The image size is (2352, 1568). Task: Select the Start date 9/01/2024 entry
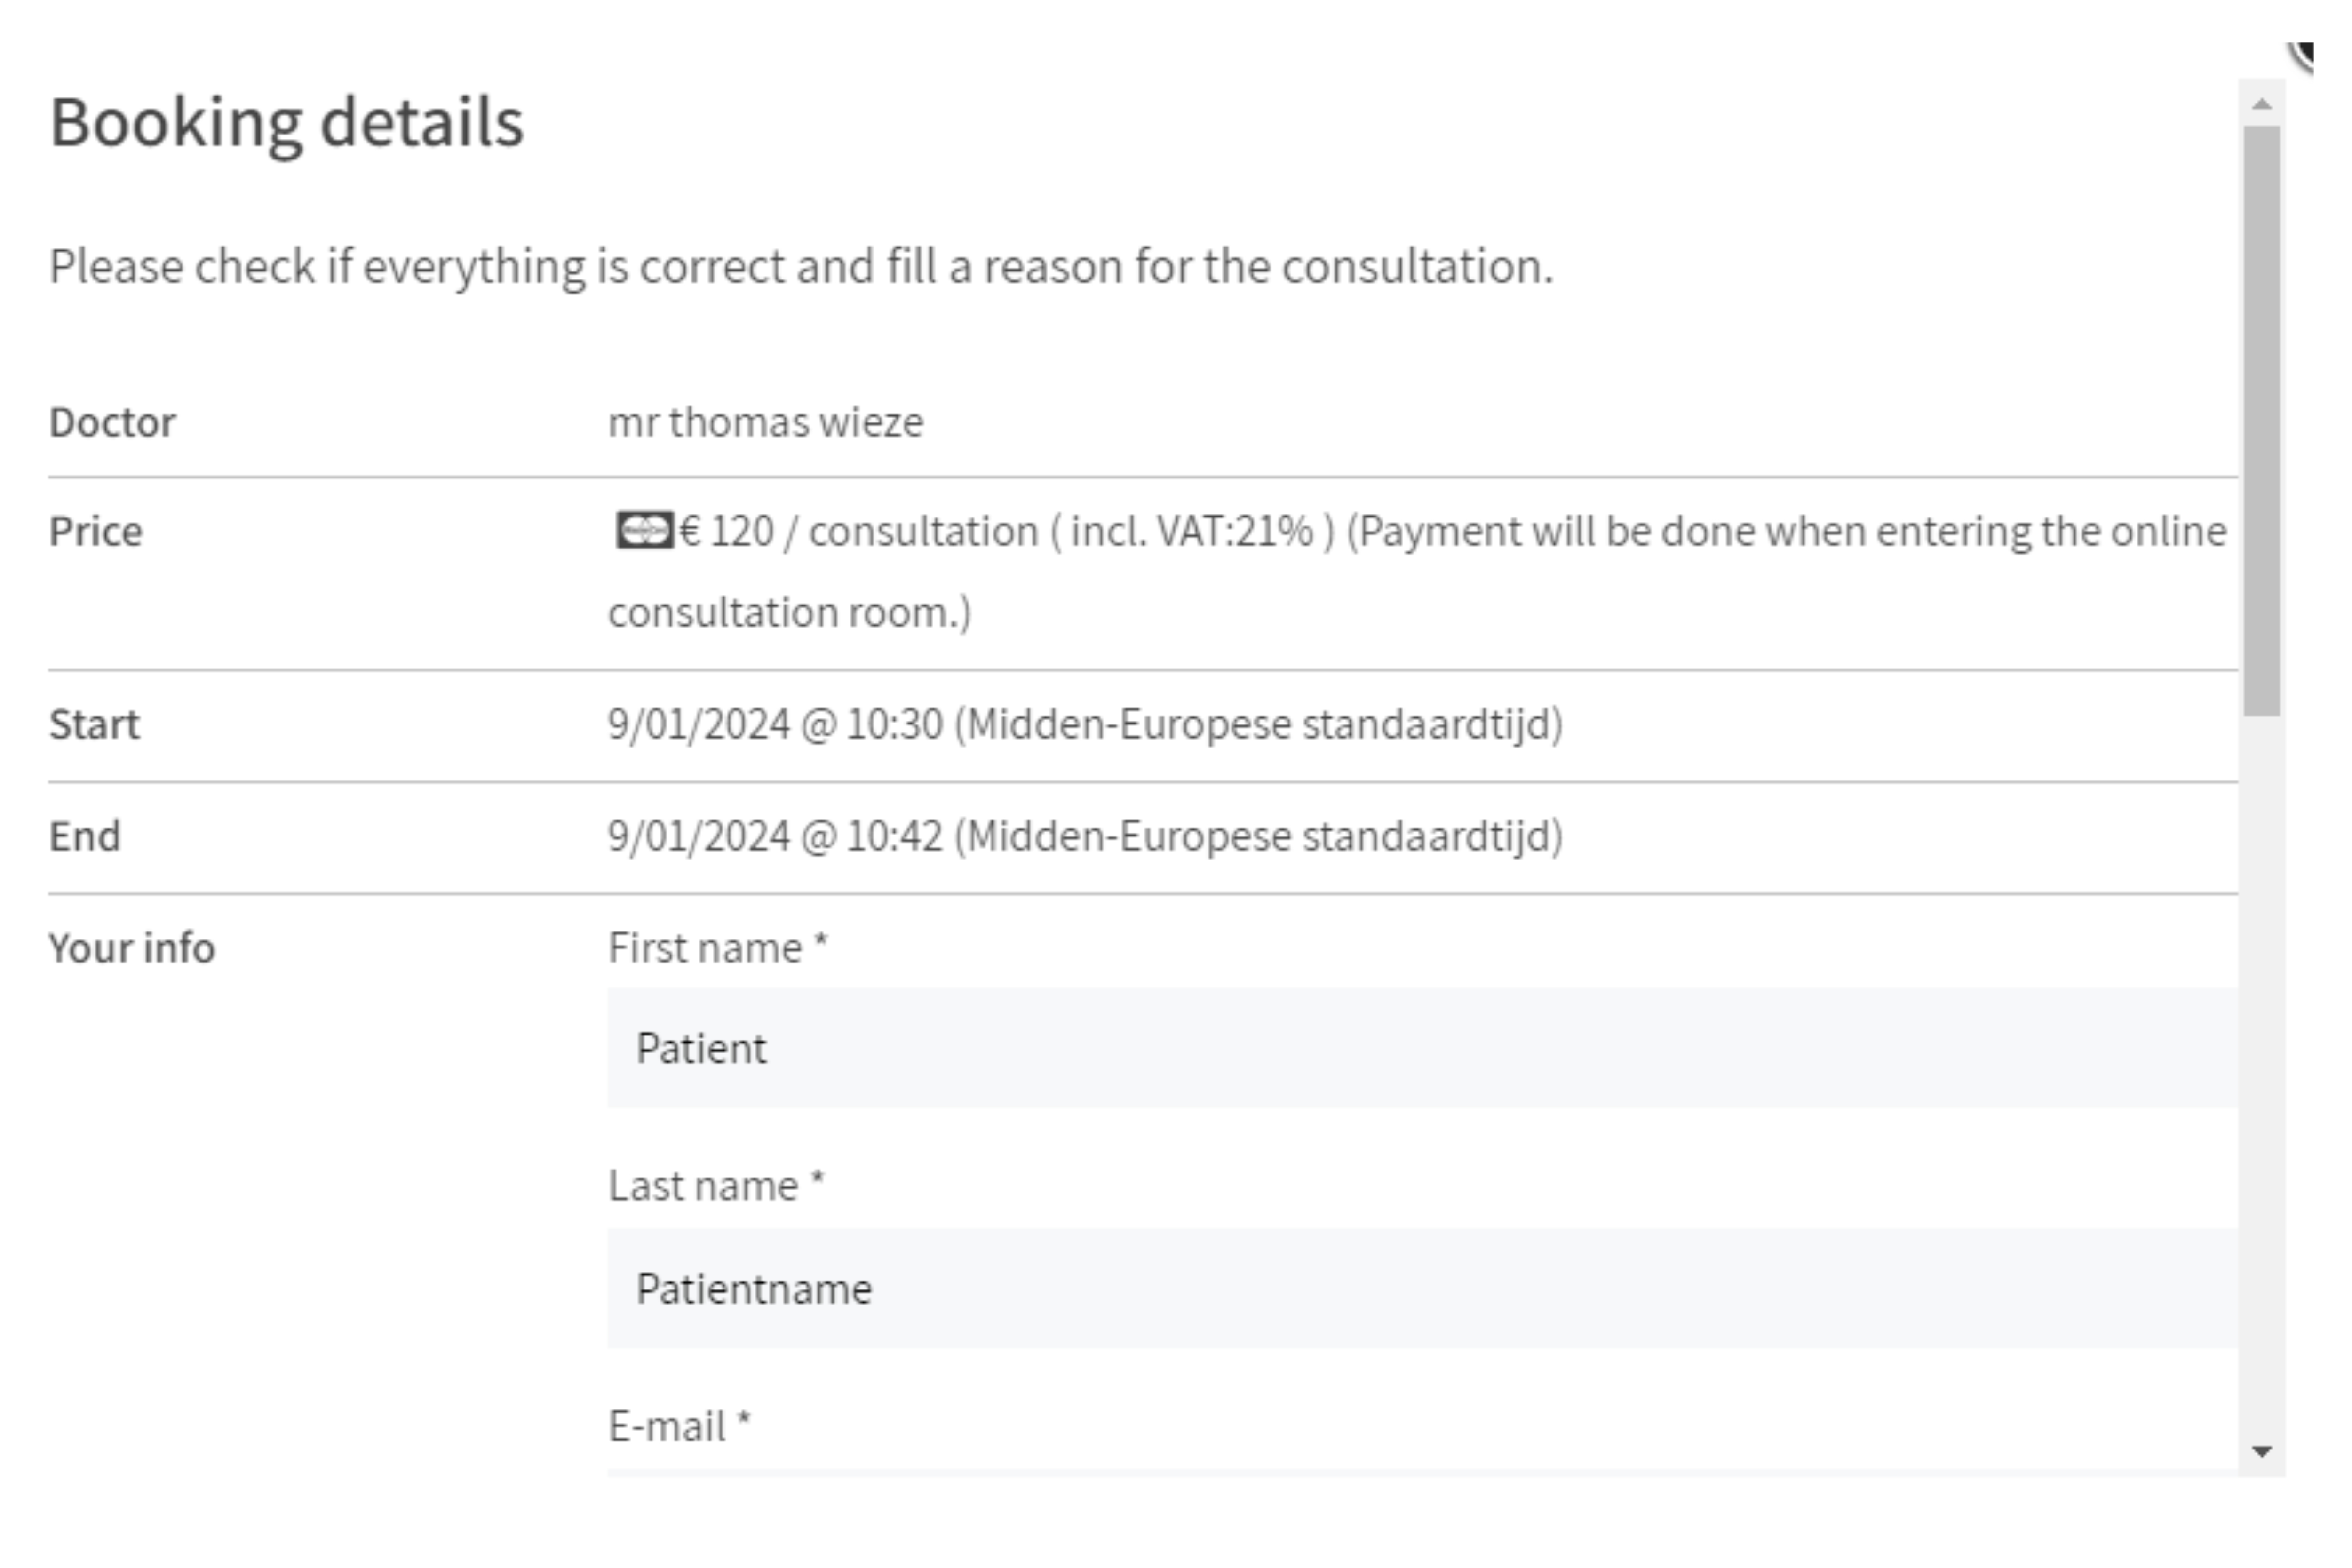(x=1086, y=723)
